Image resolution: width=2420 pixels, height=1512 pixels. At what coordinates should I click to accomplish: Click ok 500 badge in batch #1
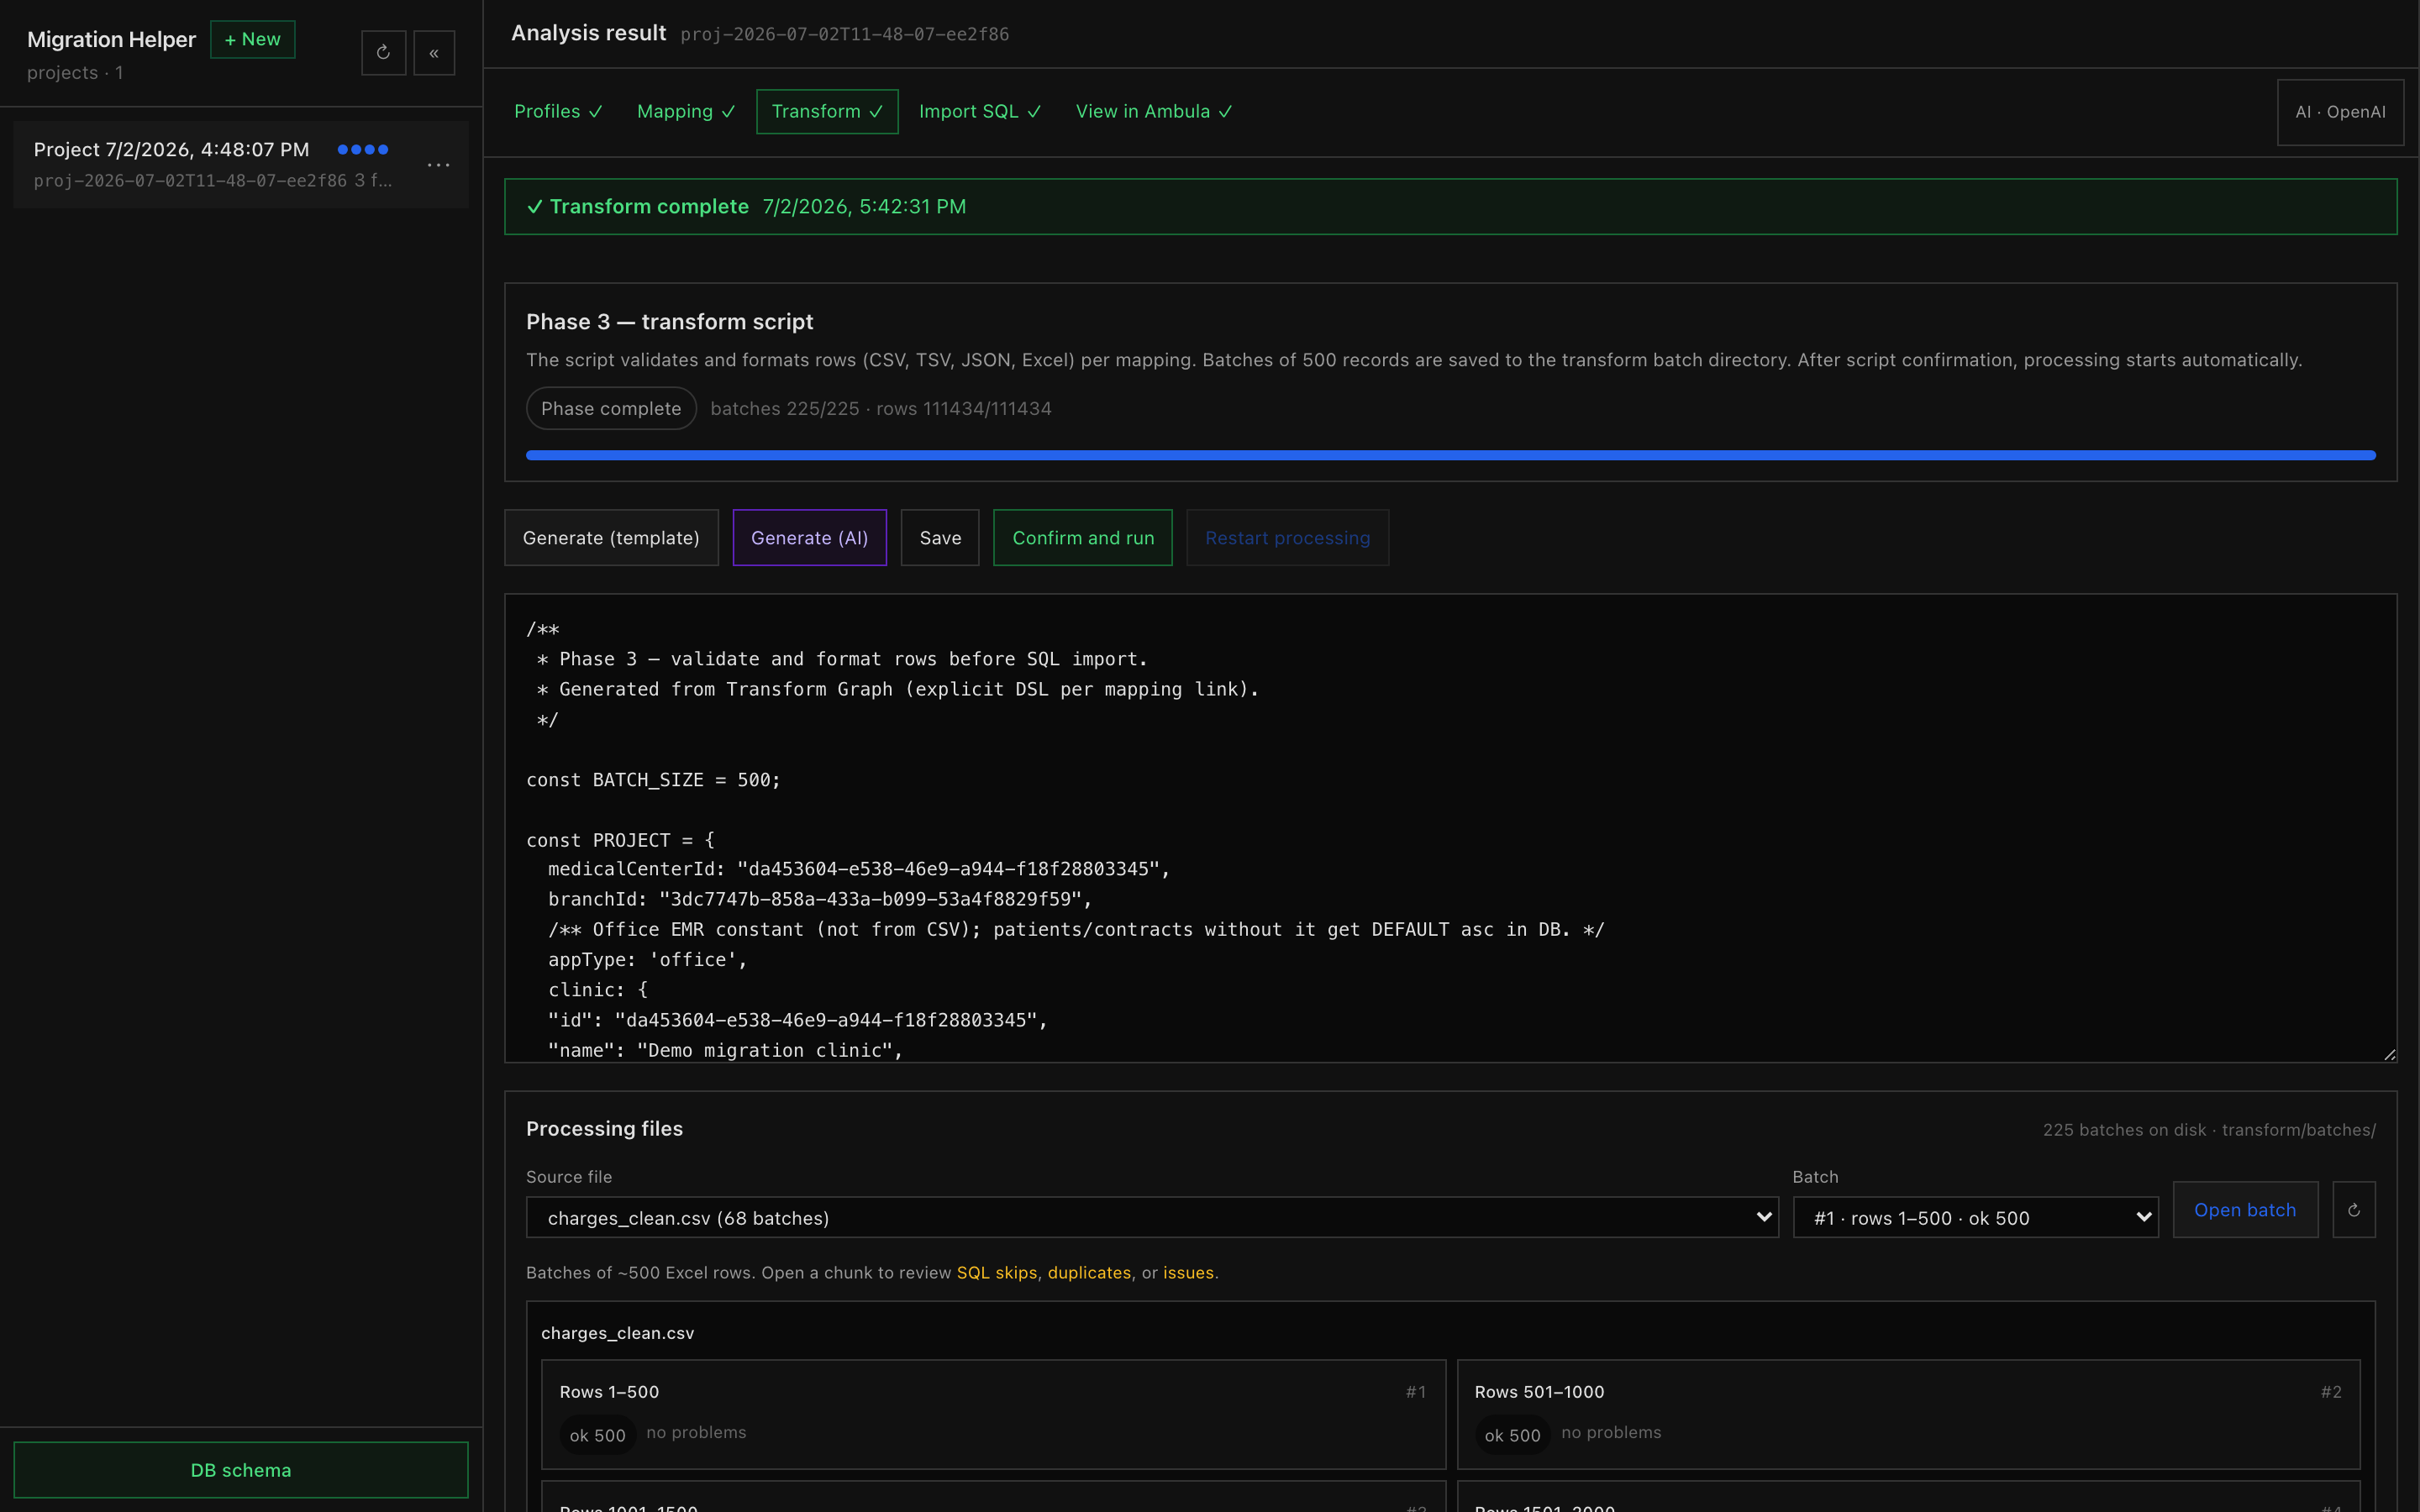(x=597, y=1435)
